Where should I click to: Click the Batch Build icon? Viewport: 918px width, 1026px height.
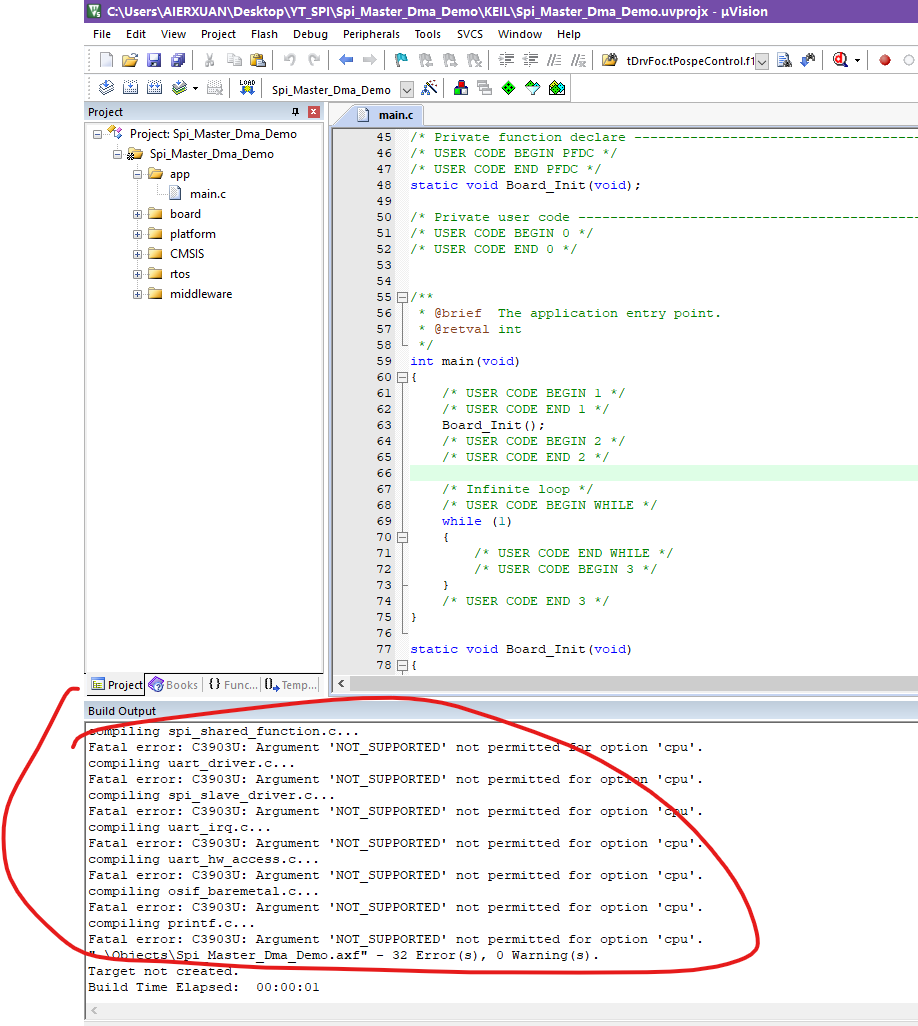pyautogui.click(x=179, y=88)
